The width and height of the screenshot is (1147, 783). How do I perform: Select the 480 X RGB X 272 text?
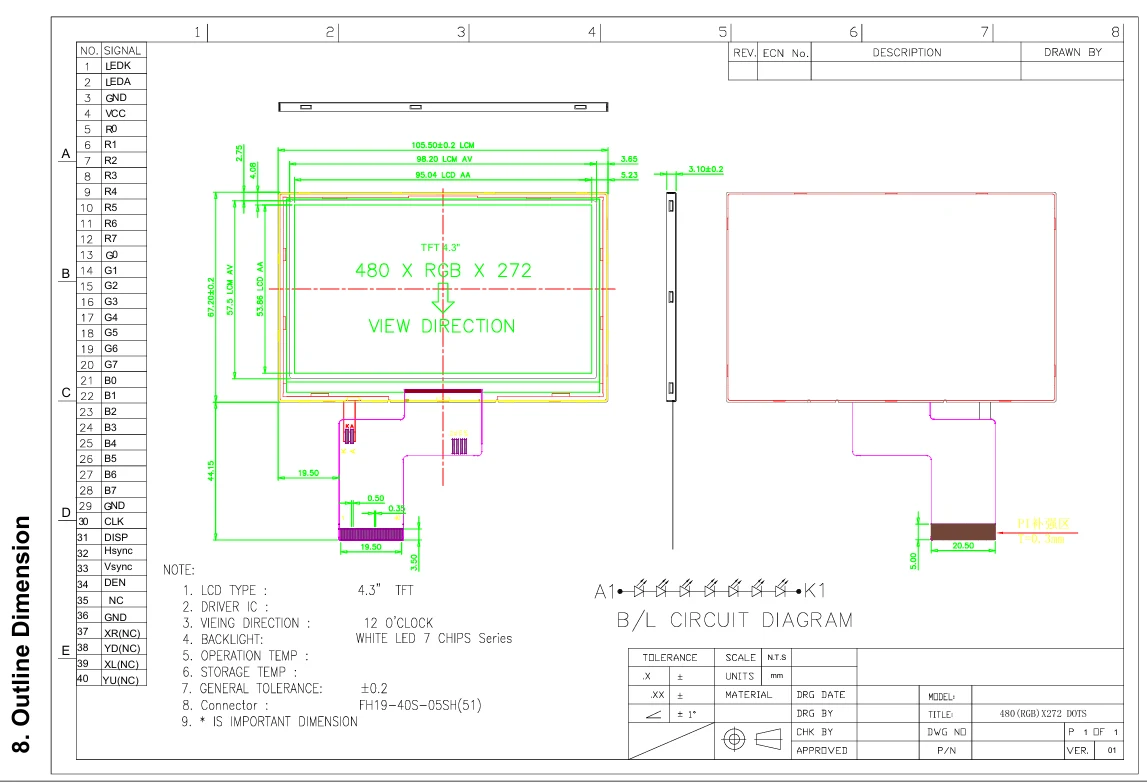(443, 270)
